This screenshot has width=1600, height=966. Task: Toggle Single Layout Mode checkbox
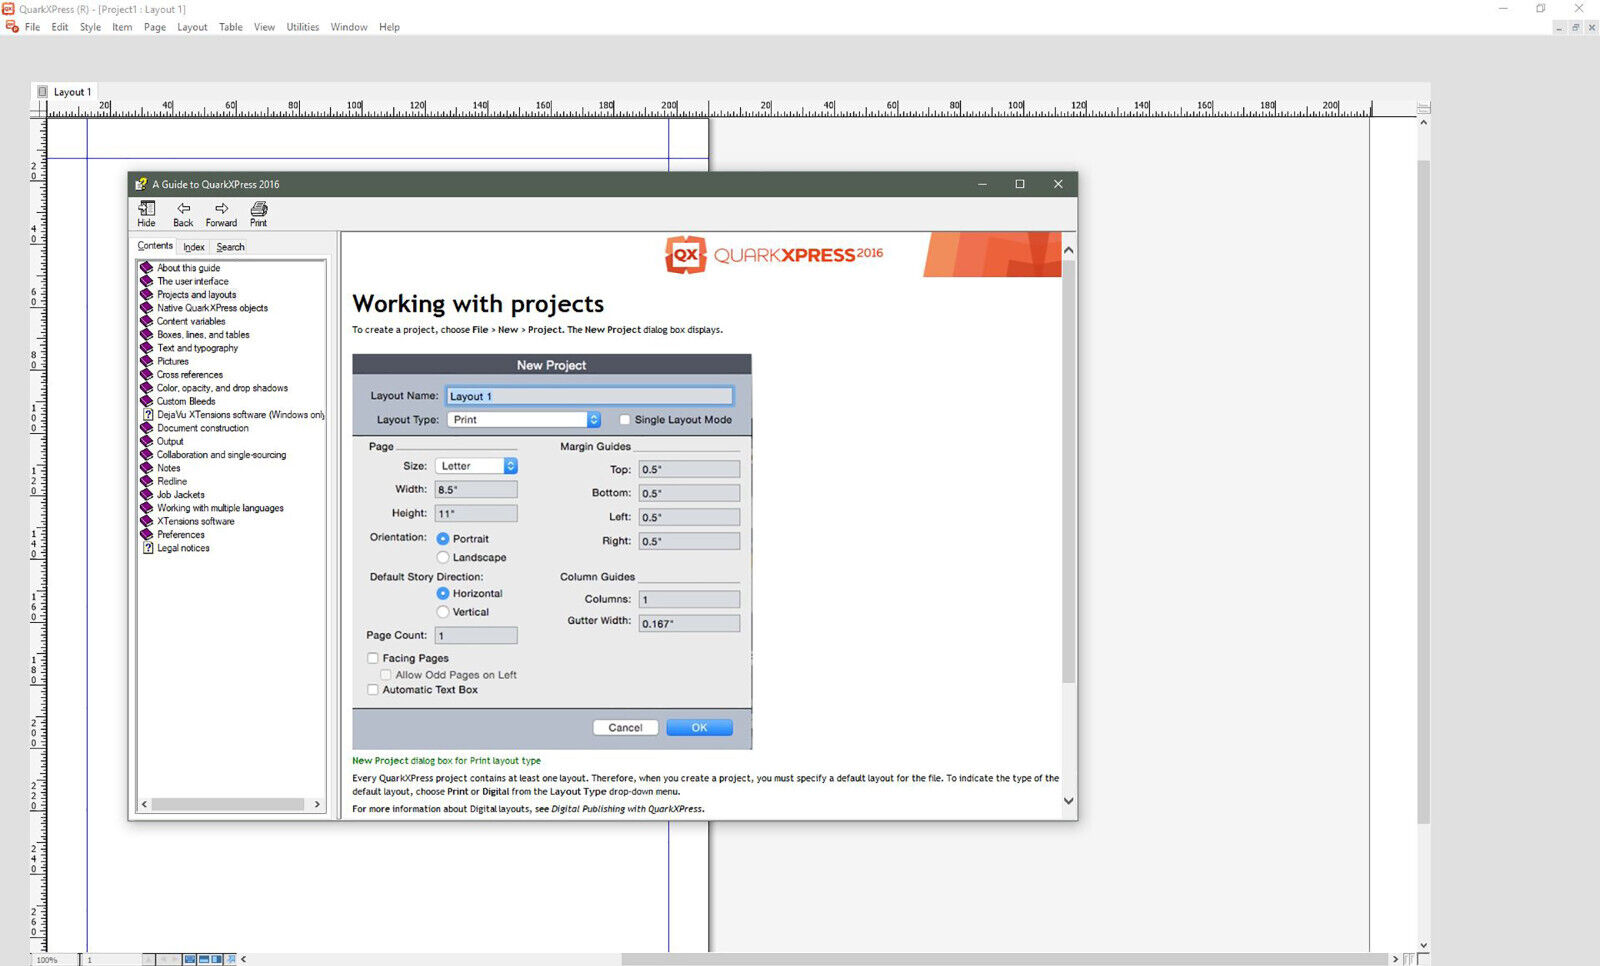pos(625,420)
